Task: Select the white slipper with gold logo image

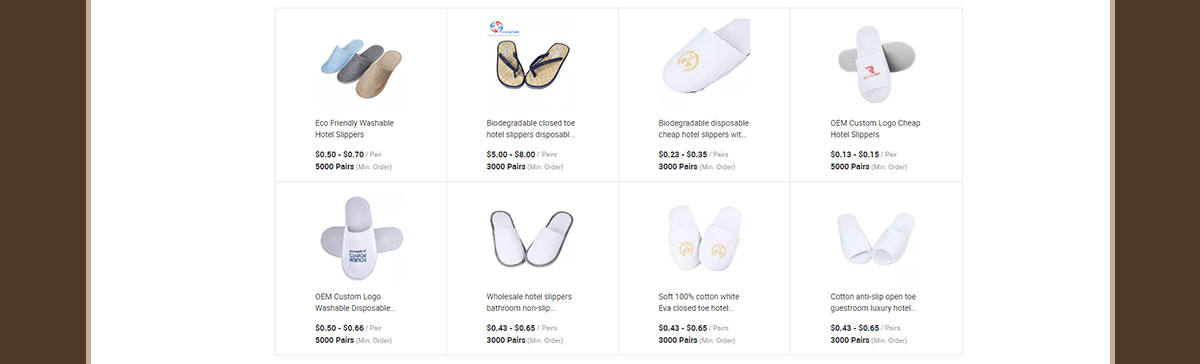Action: tap(704, 63)
